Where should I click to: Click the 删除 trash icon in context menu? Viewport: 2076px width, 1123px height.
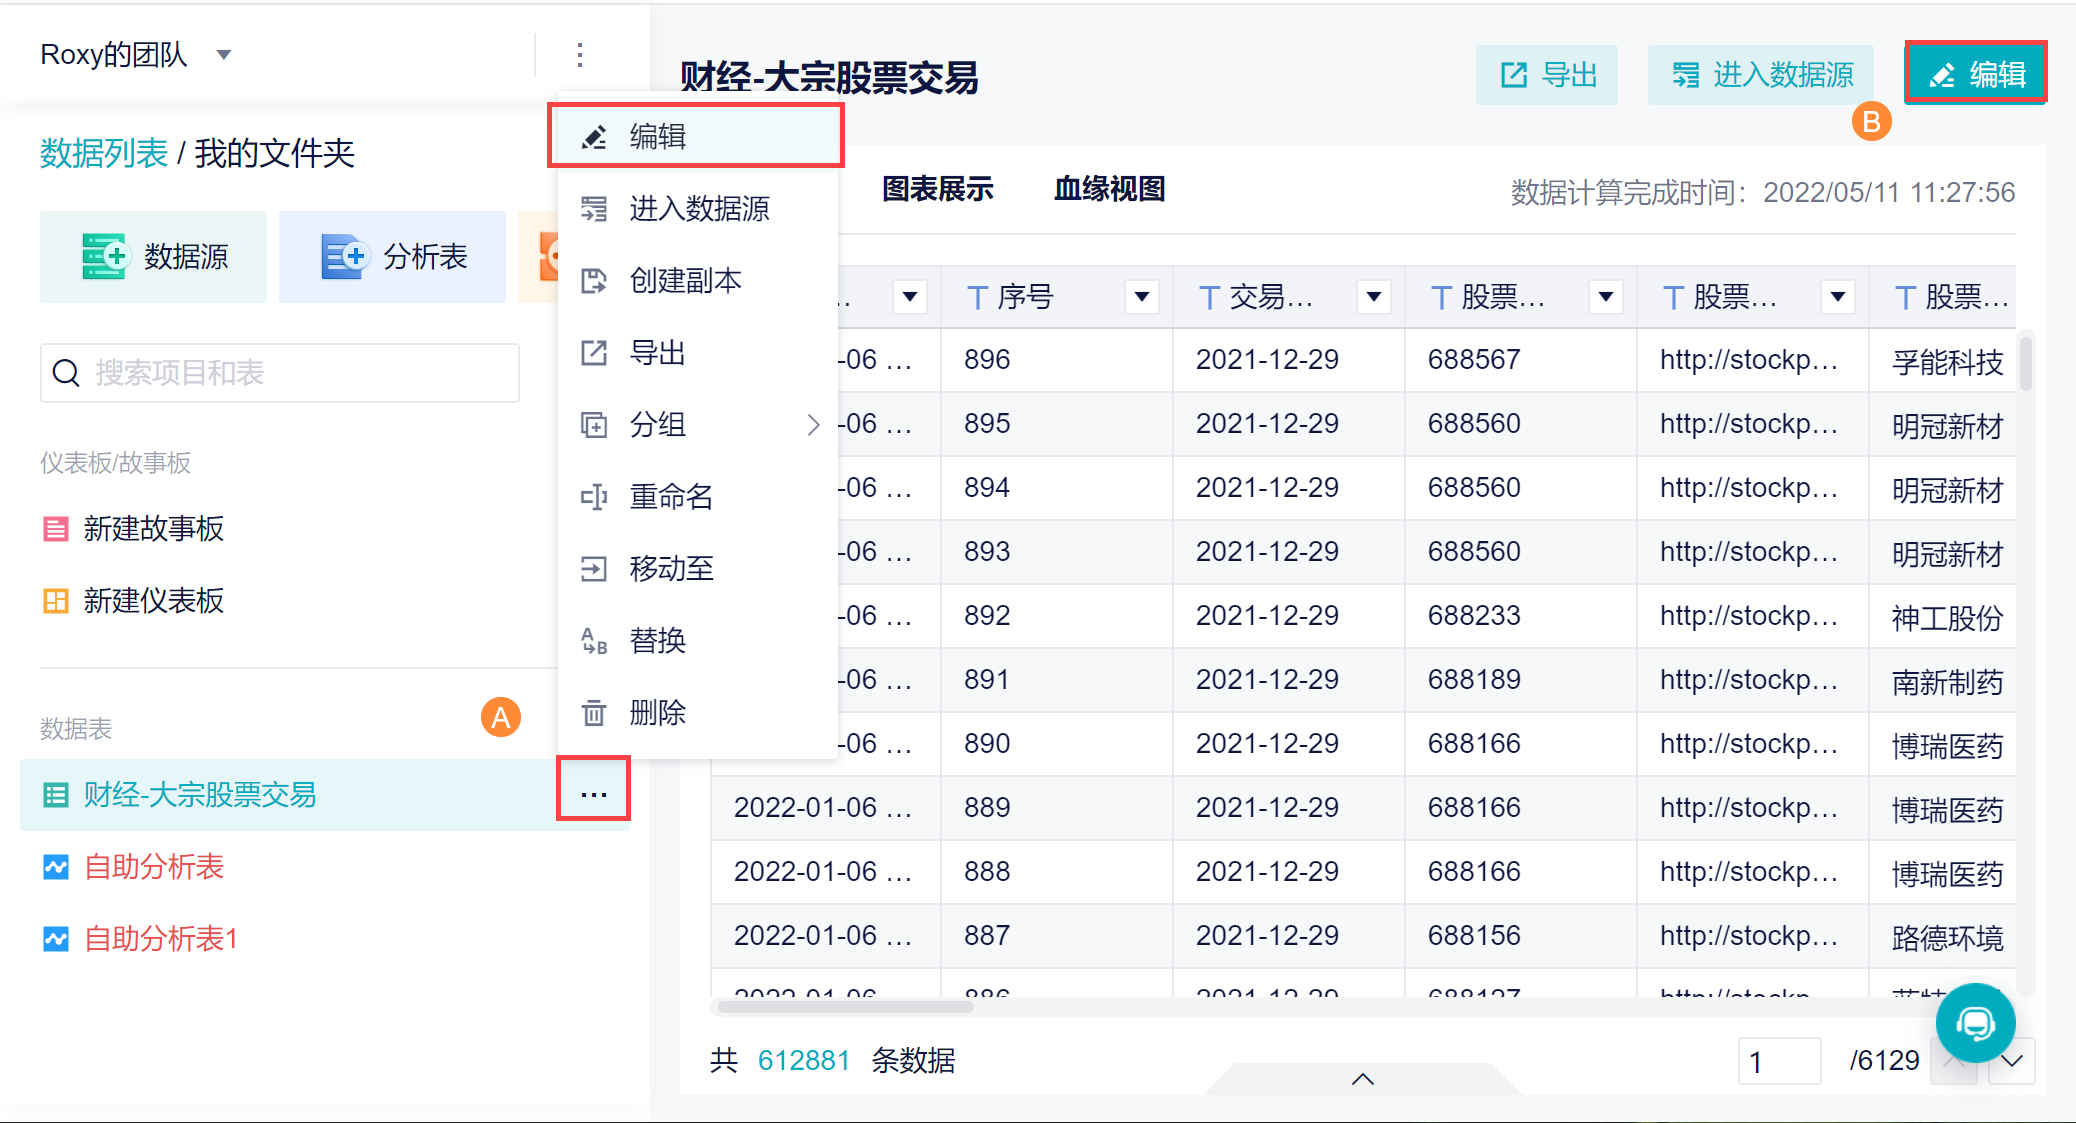594,713
